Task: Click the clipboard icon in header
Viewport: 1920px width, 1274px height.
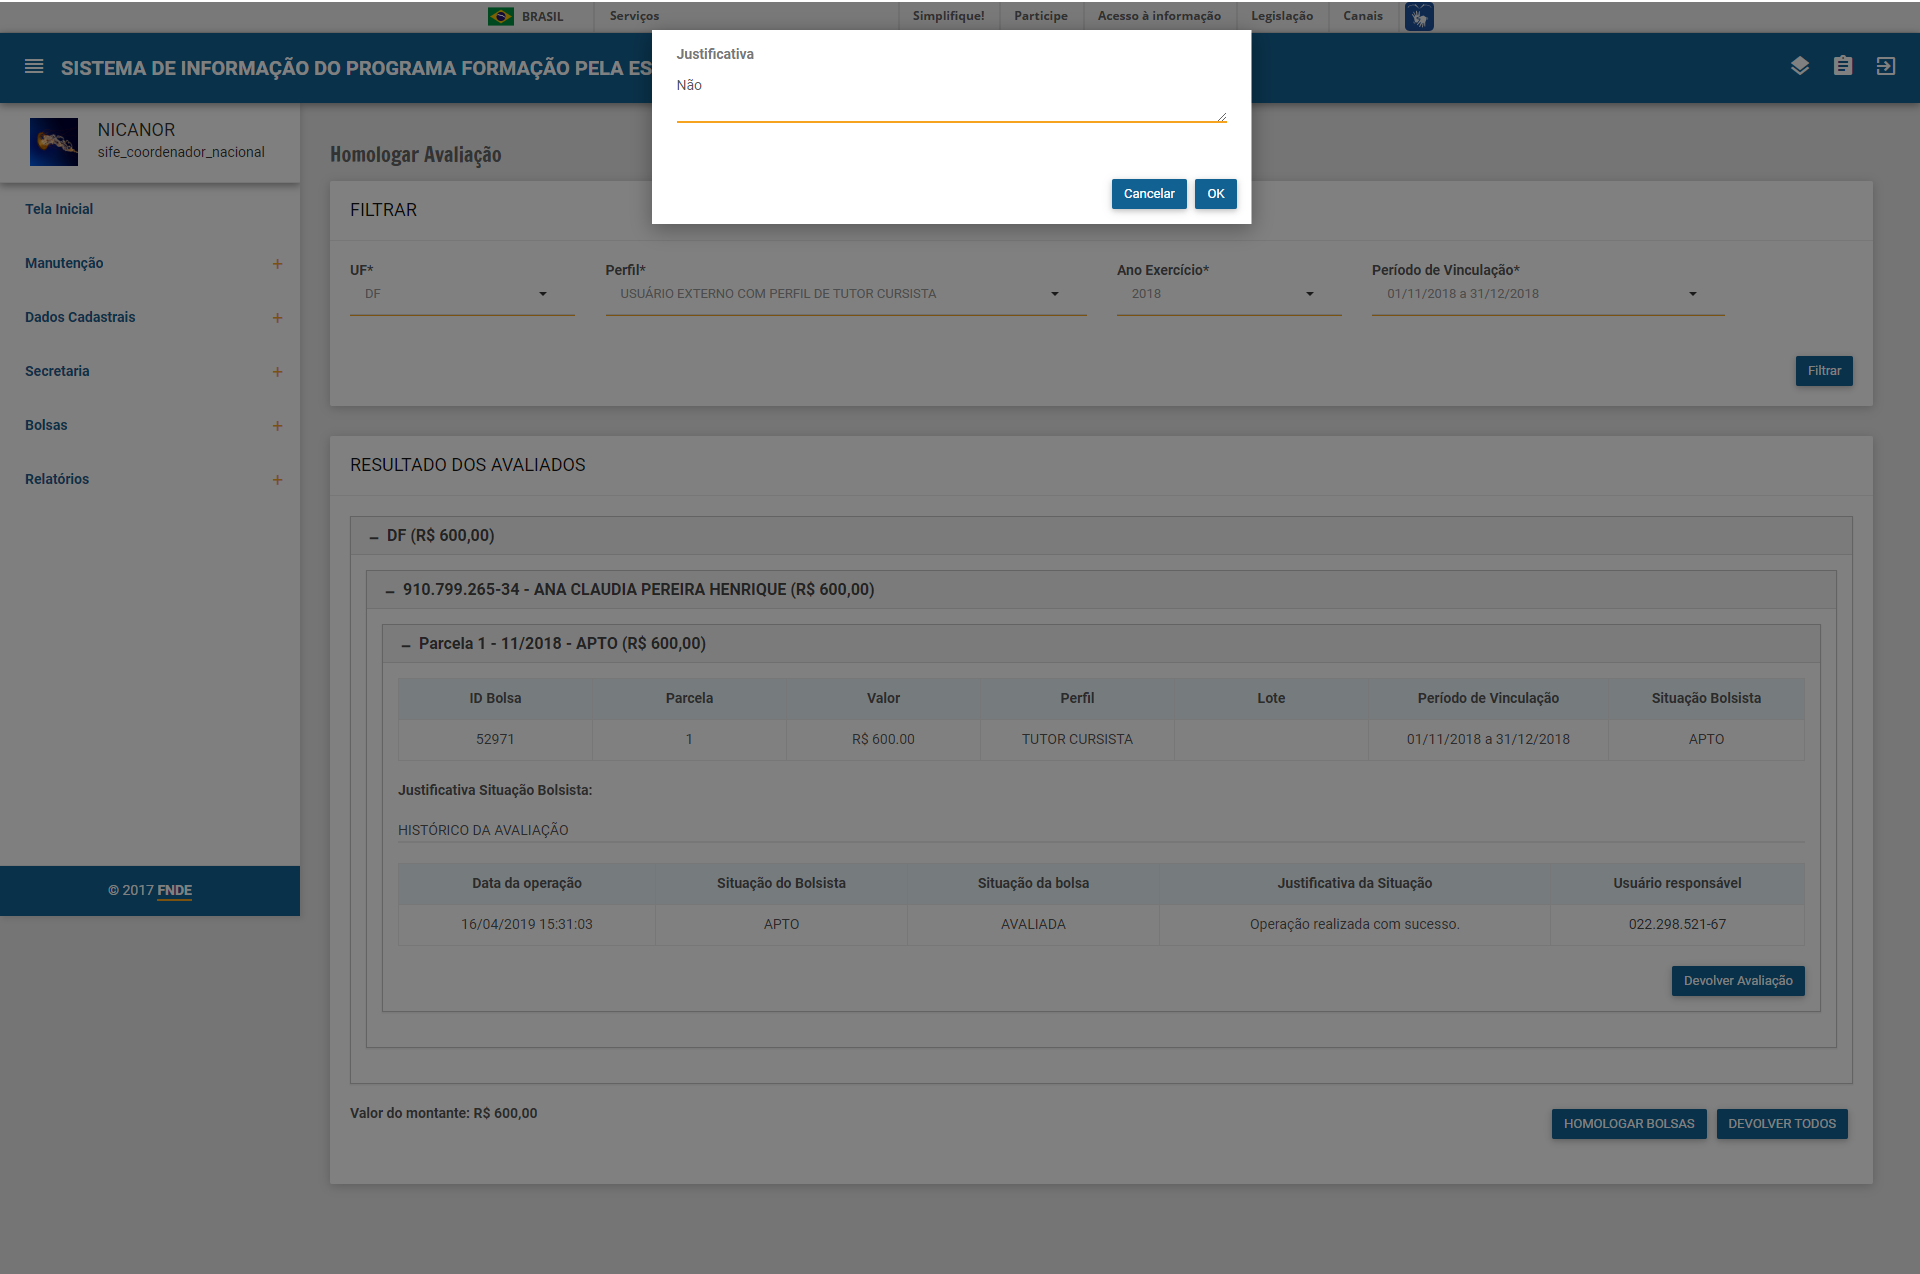Action: [1843, 66]
